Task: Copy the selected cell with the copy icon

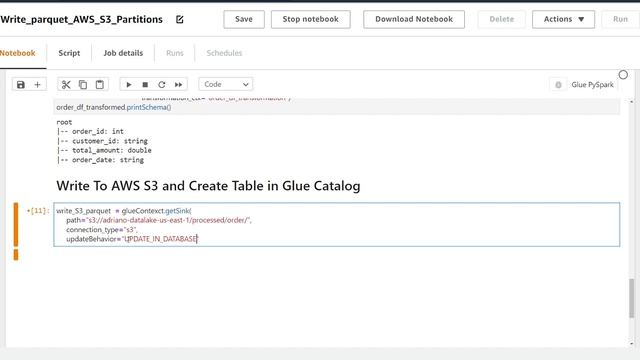Action: coord(83,84)
